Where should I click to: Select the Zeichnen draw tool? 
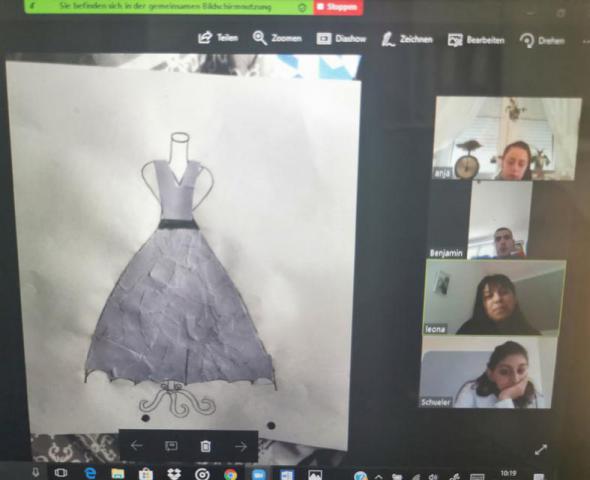[407, 39]
